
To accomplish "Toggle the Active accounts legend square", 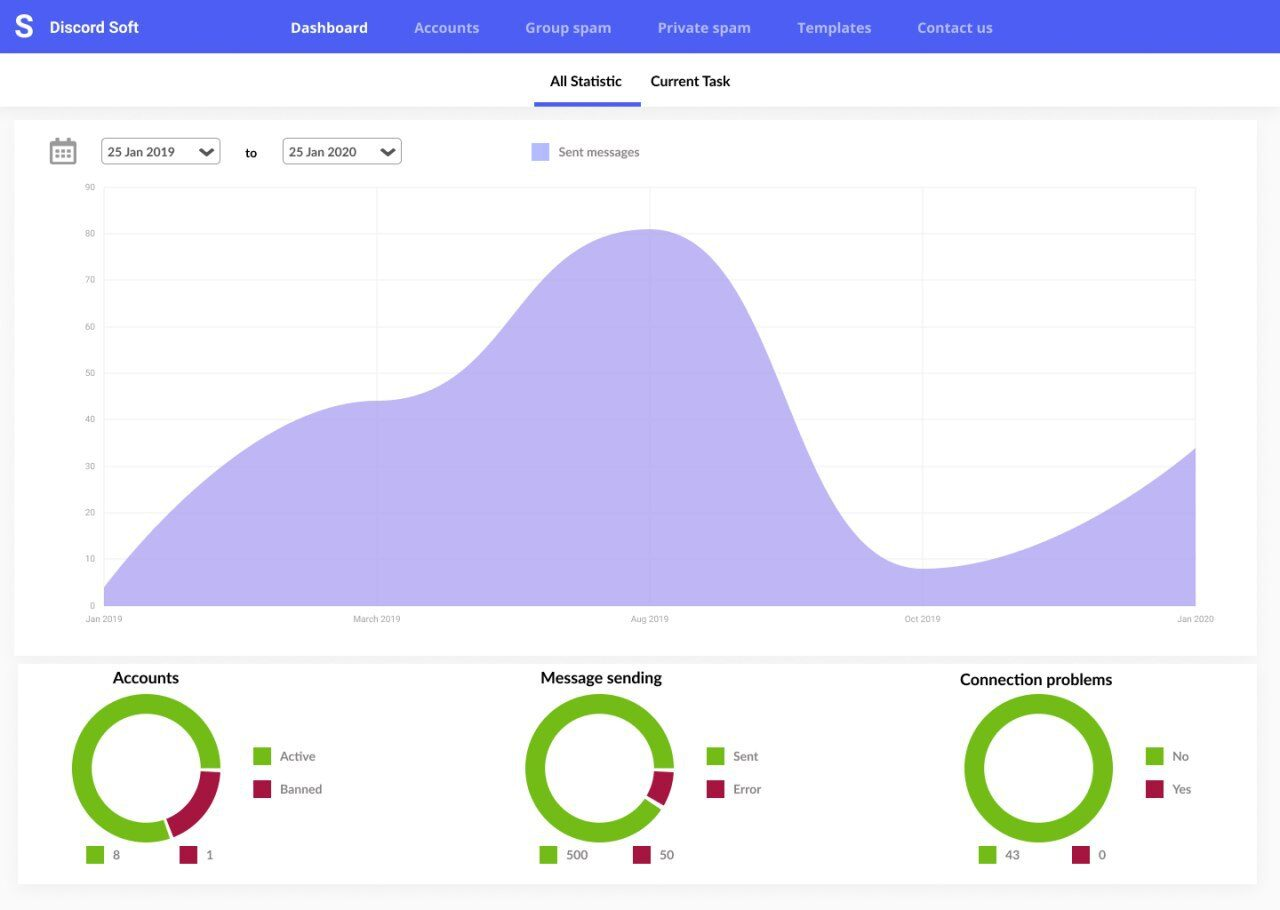I will coord(262,756).
